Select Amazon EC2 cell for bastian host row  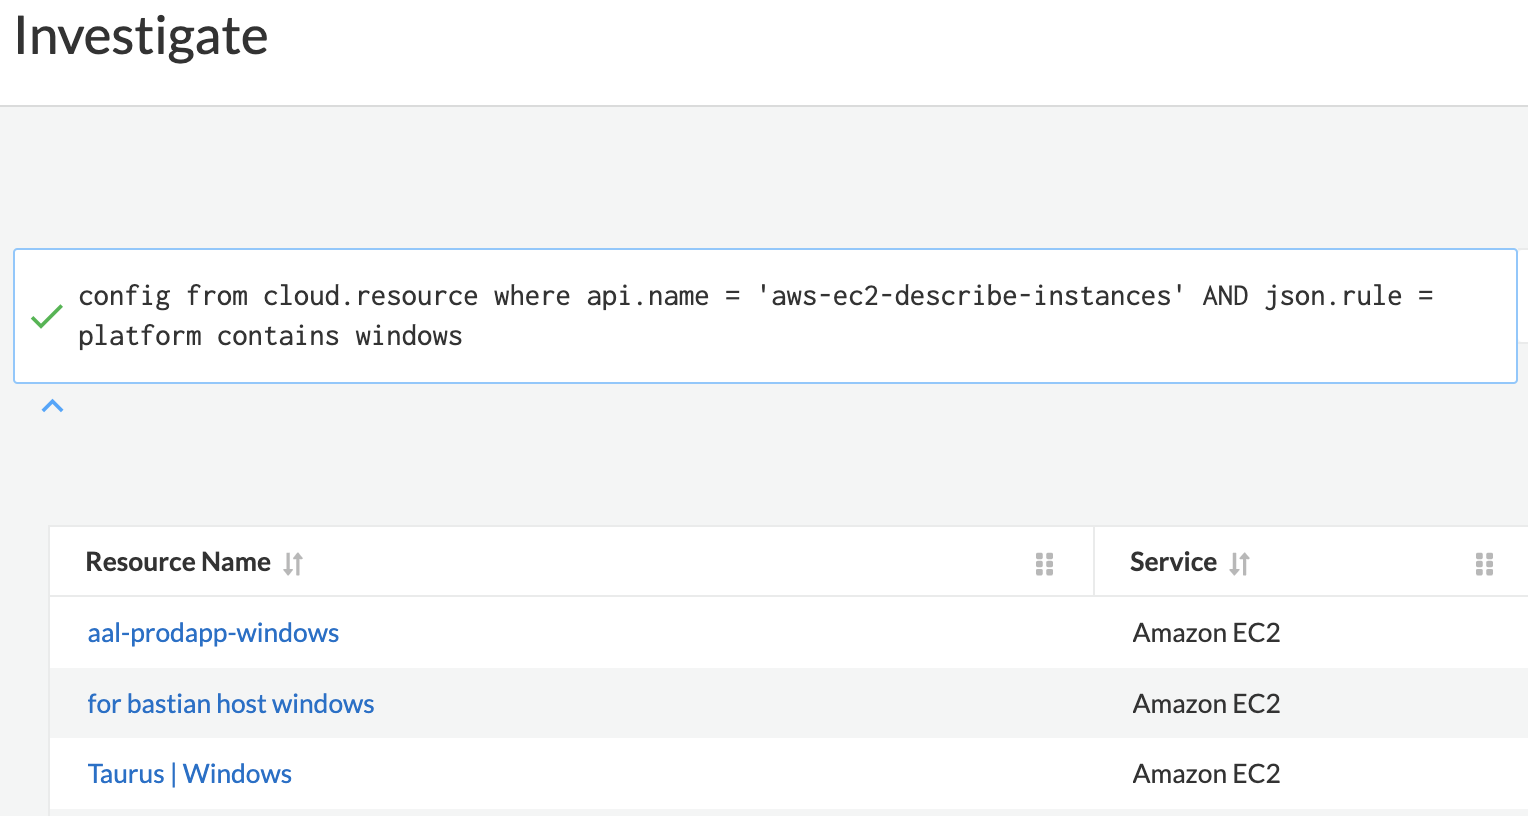coord(1206,704)
